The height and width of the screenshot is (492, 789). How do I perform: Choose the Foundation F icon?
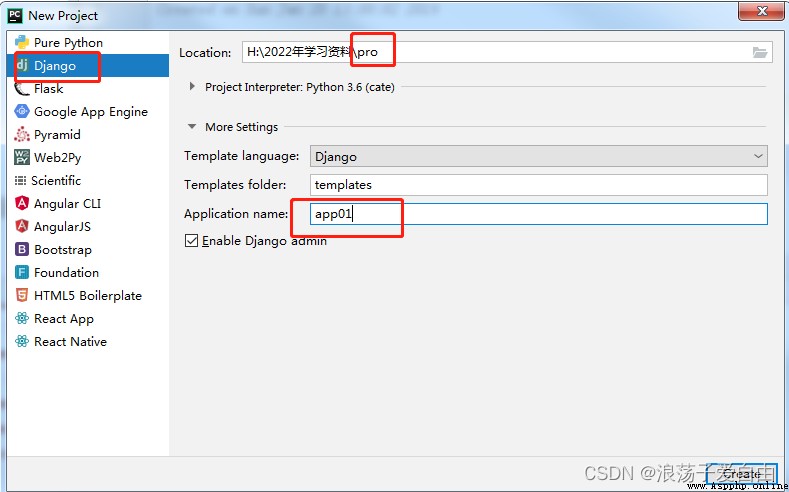tap(22, 272)
